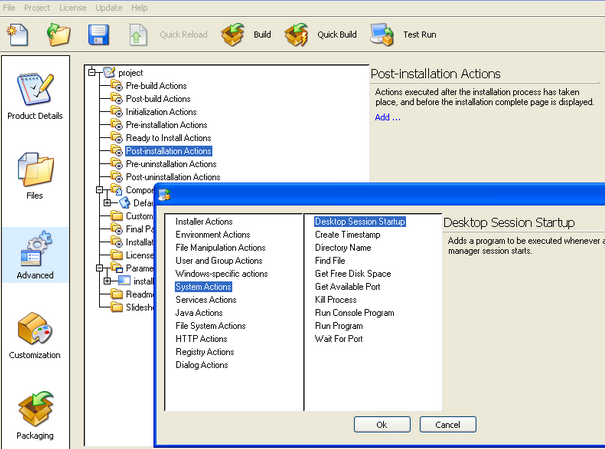The height and width of the screenshot is (449, 605).
Task: Select Find File action
Action: [330, 261]
